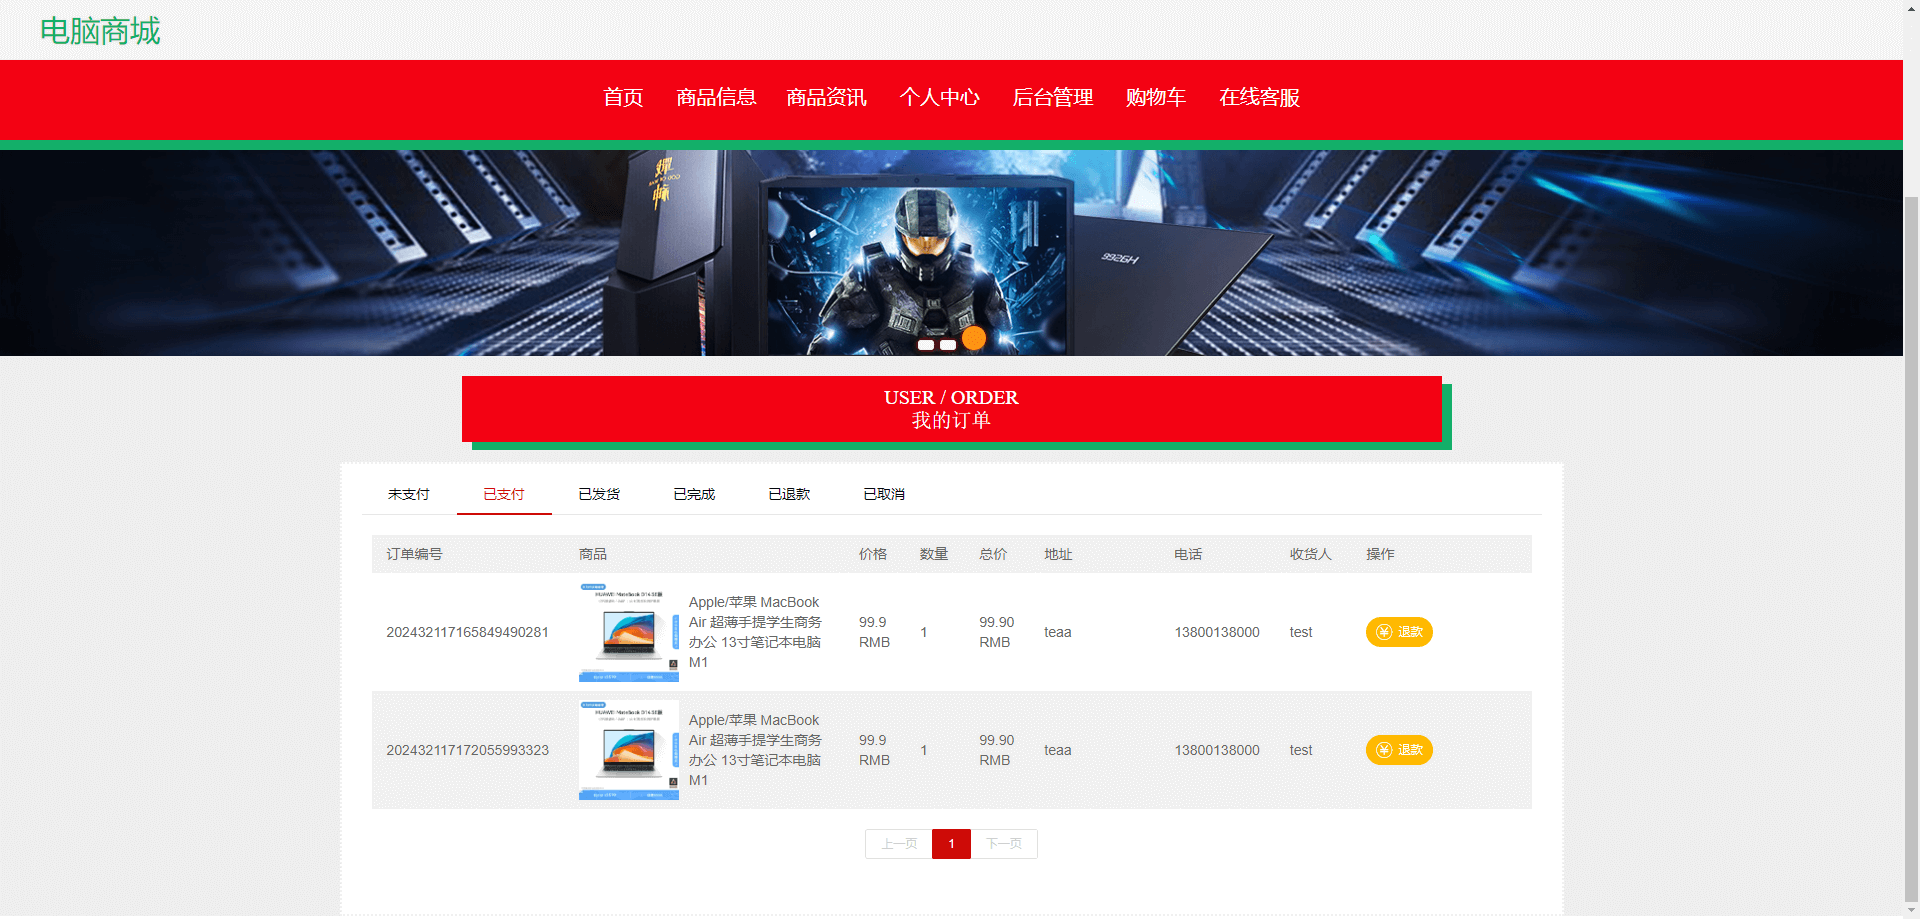Open 个人中心 in the navigation bar

click(939, 97)
